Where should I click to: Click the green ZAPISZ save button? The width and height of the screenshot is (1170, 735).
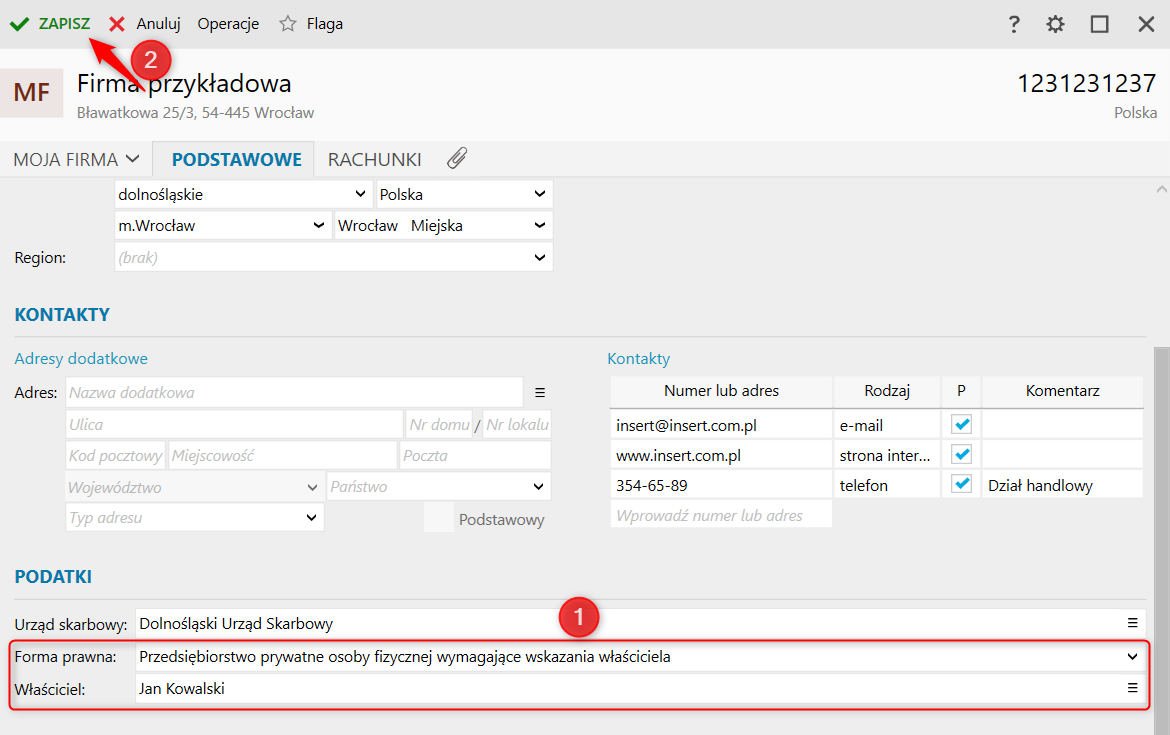click(x=50, y=24)
